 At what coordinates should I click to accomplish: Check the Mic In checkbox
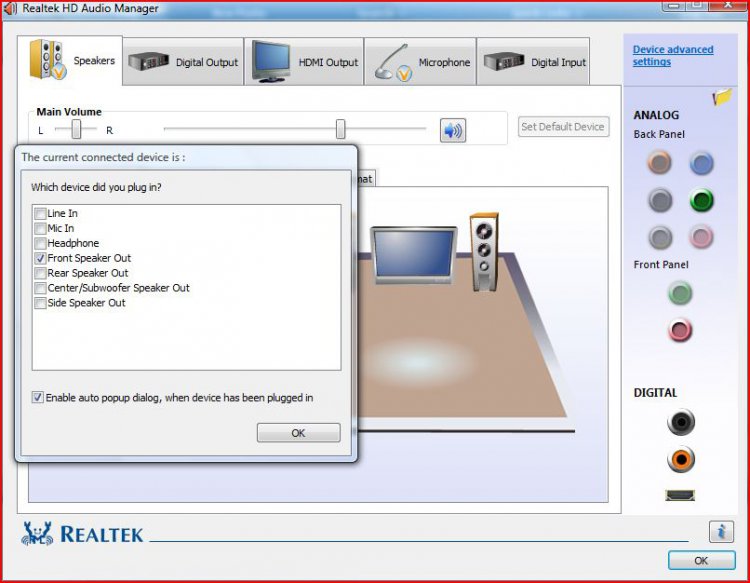[x=40, y=228]
